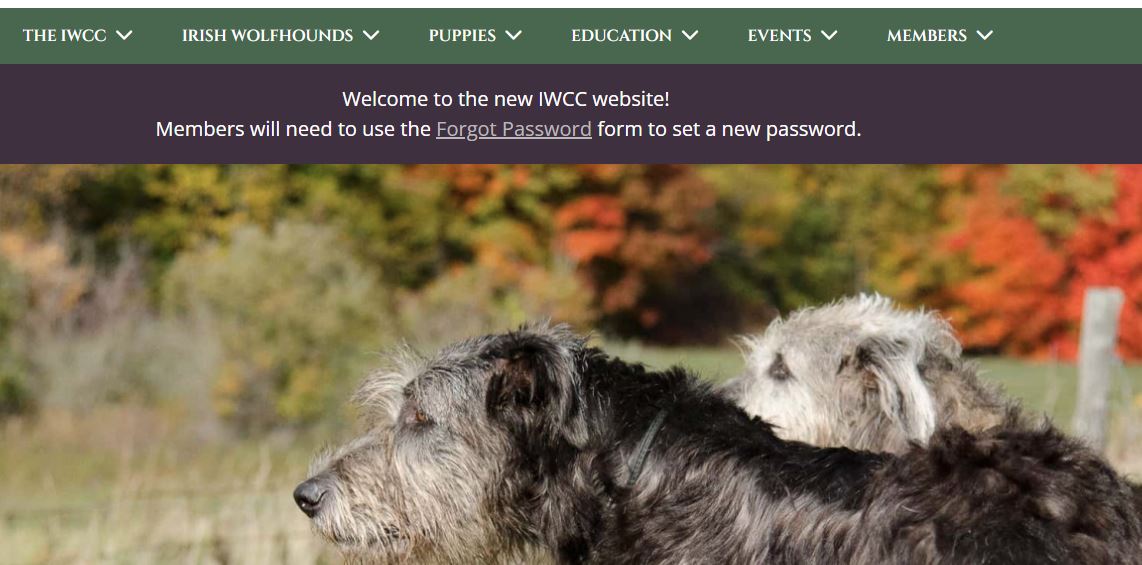Viewport: 1142px width, 565px height.
Task: Click the chevron next to EVENTS
Action: pyautogui.click(x=829, y=36)
